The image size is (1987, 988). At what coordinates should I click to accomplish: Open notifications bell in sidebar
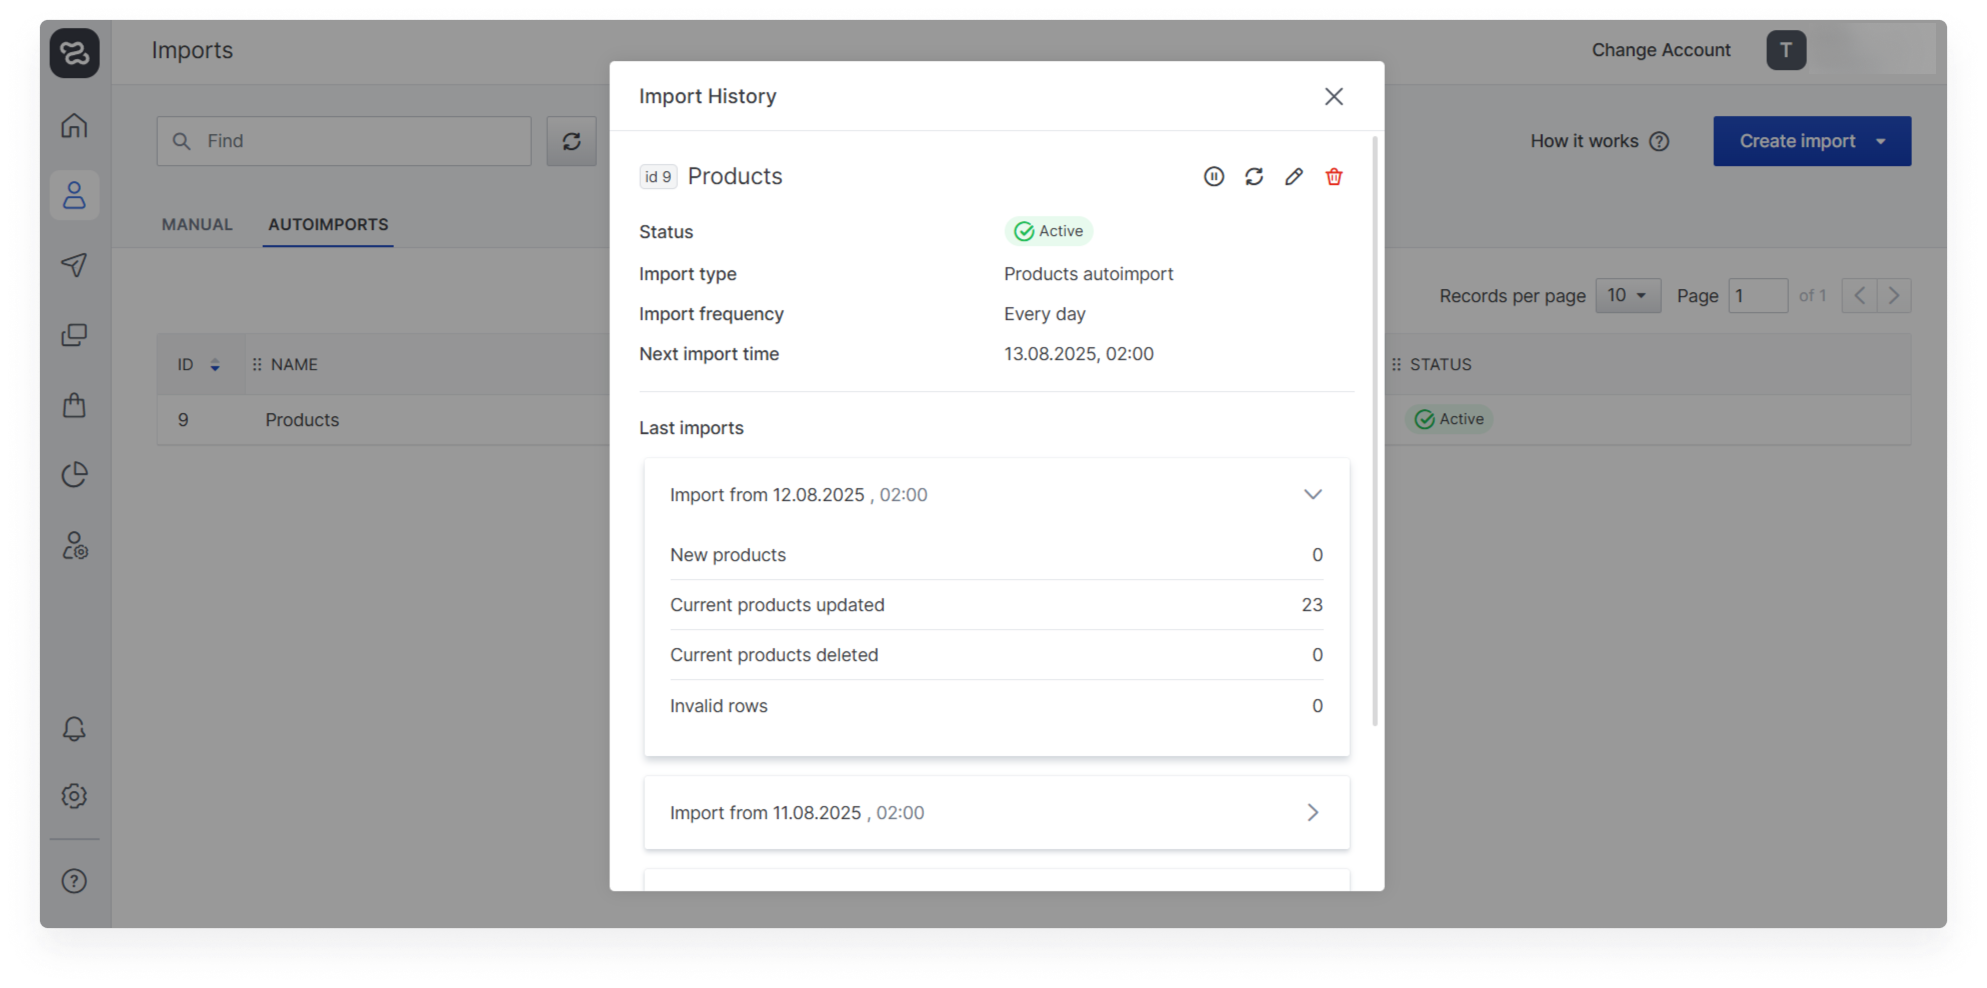74,729
